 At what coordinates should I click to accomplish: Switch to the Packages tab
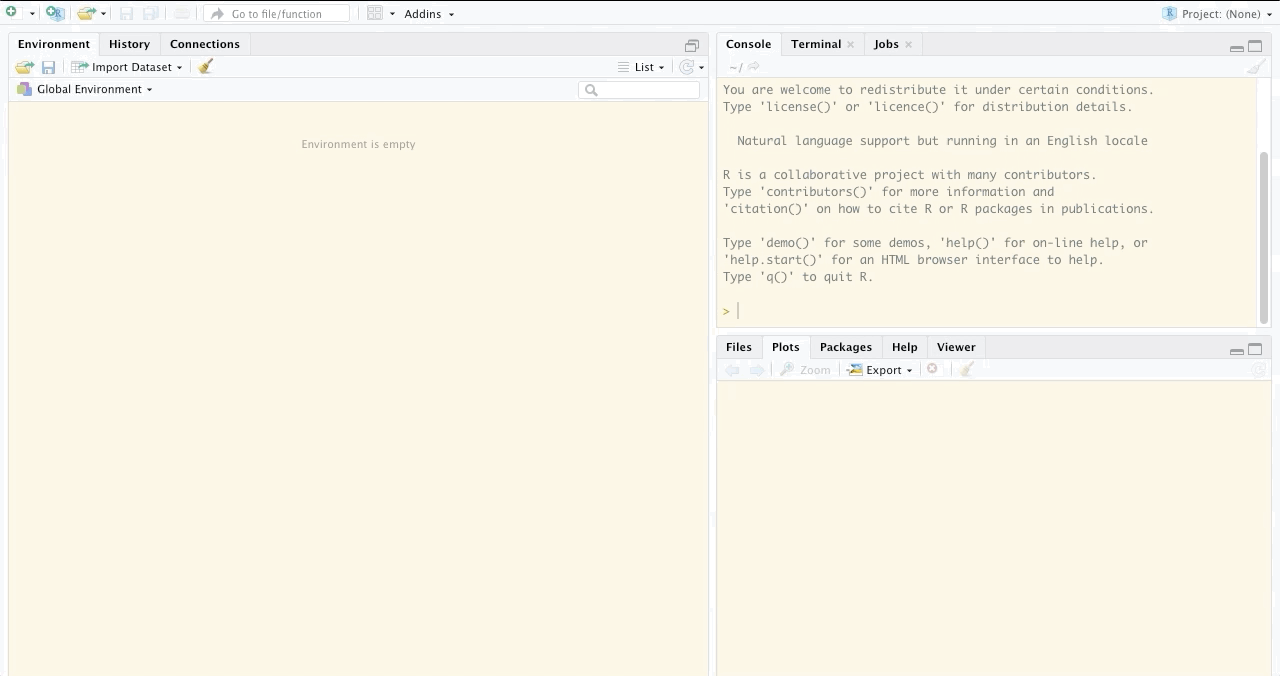click(x=845, y=347)
